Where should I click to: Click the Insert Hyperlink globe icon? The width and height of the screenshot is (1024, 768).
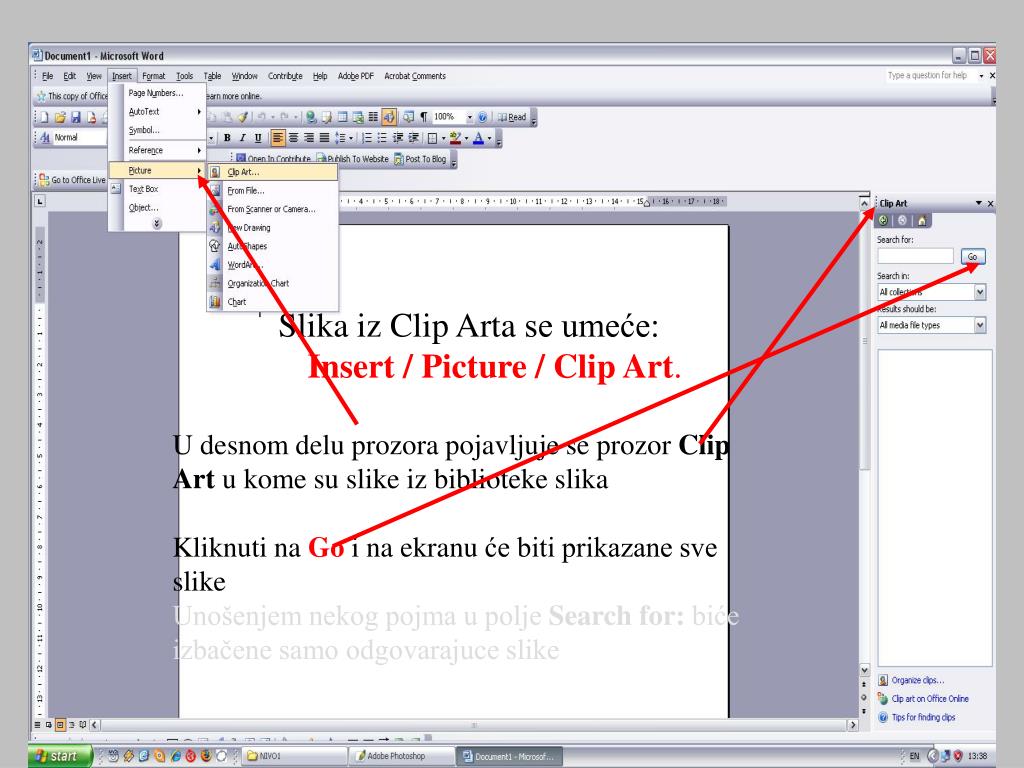(x=311, y=118)
